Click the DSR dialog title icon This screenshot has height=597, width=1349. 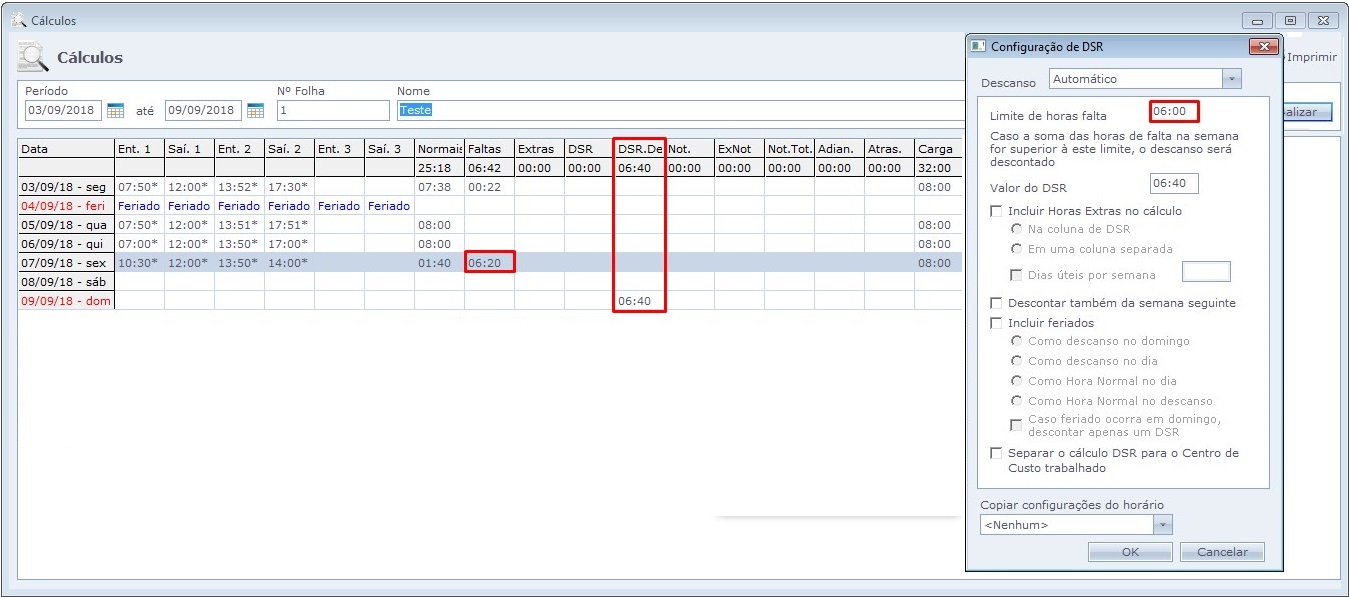[979, 47]
